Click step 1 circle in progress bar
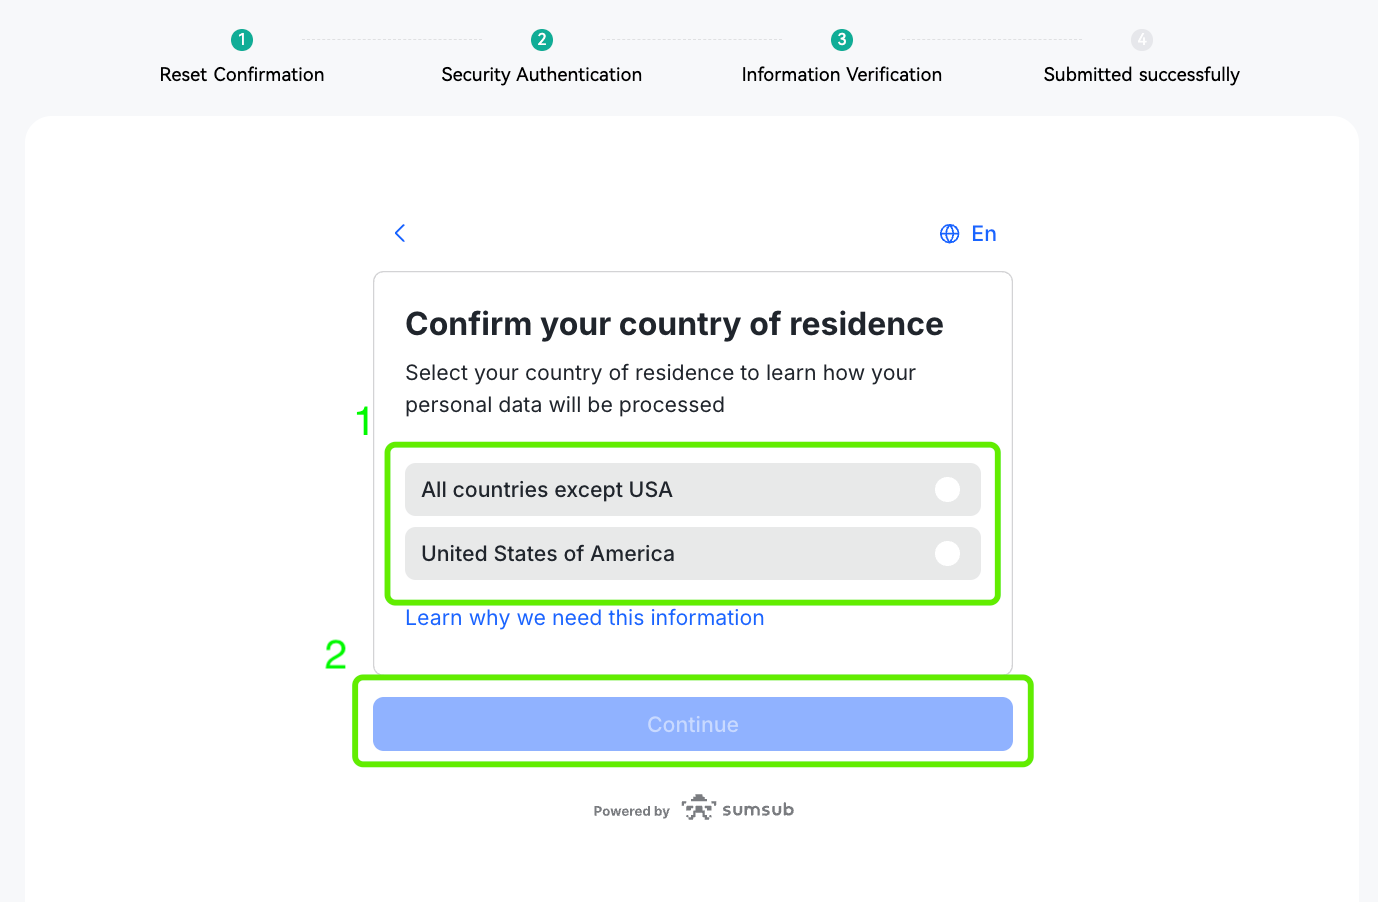1378x902 pixels. 242,40
